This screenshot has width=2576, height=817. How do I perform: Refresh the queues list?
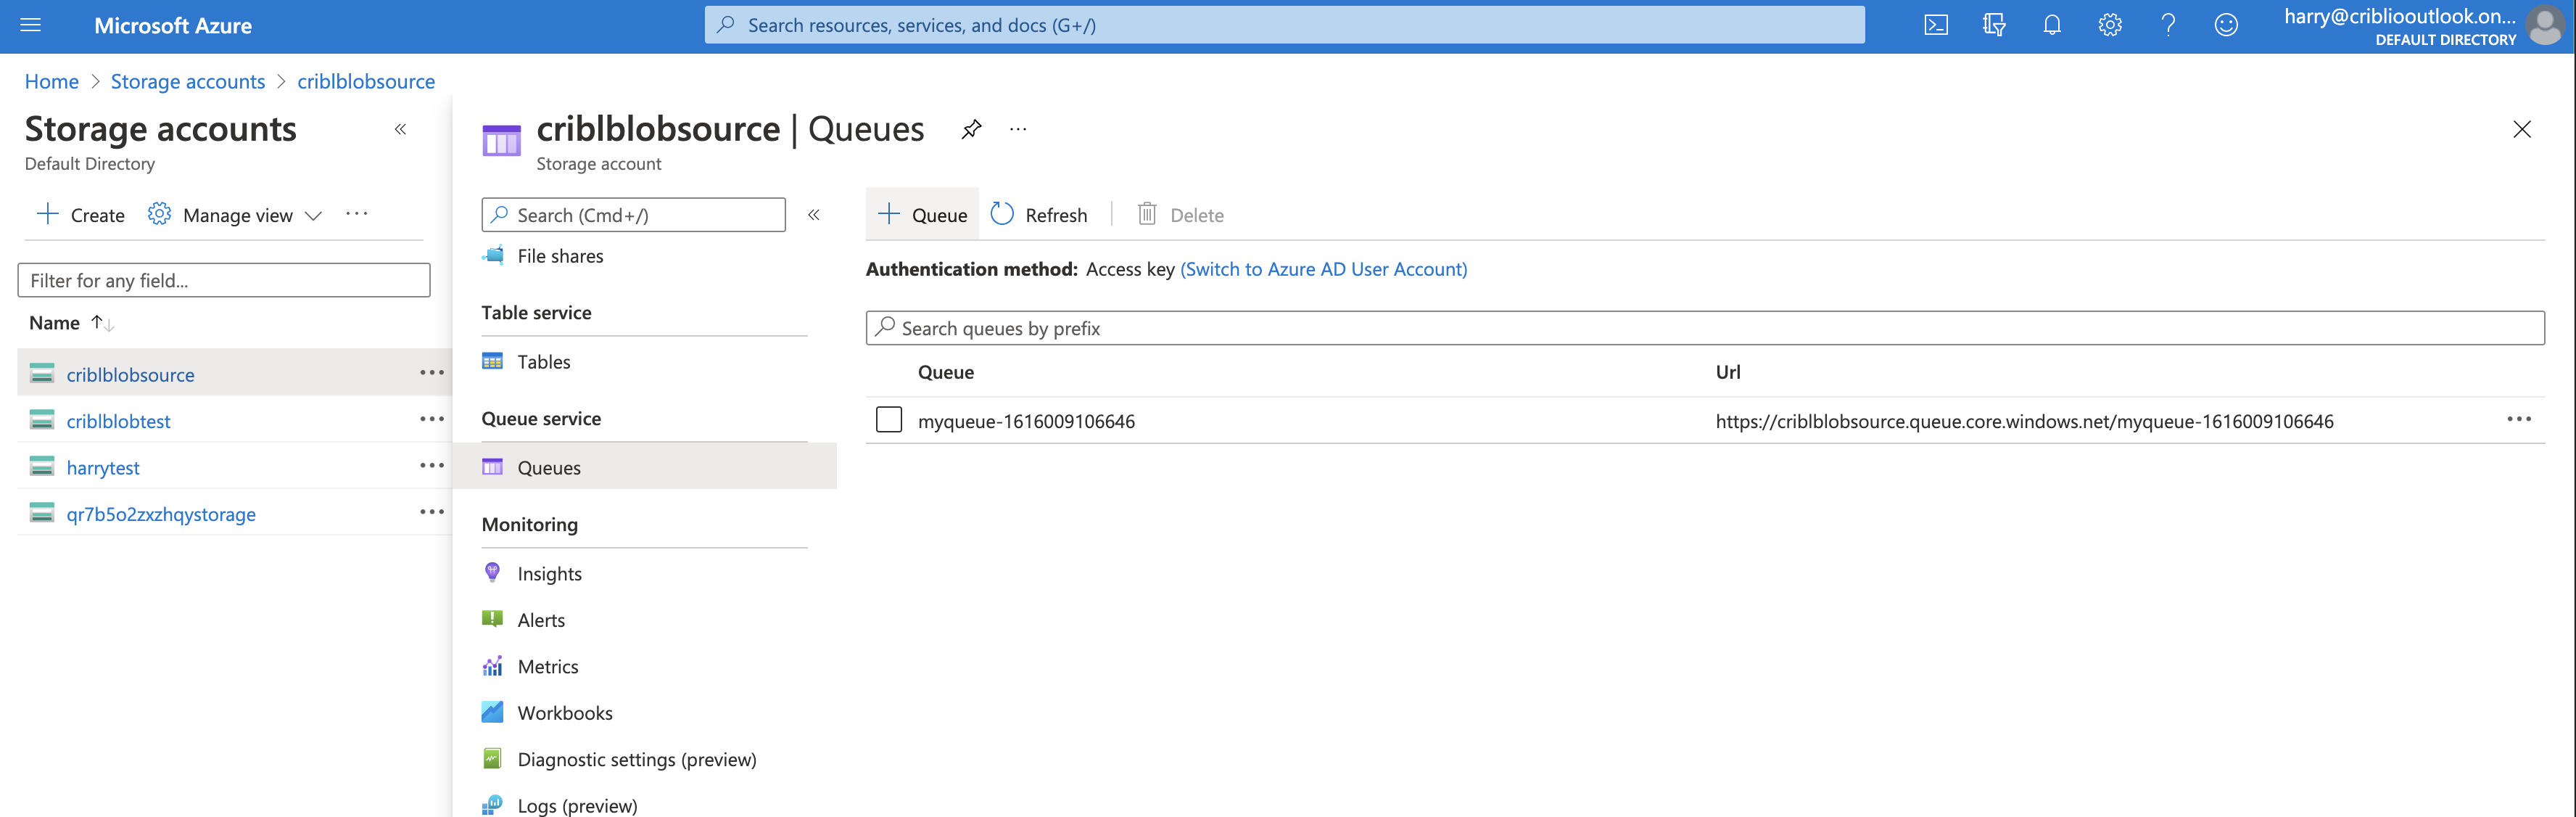pos(1039,214)
